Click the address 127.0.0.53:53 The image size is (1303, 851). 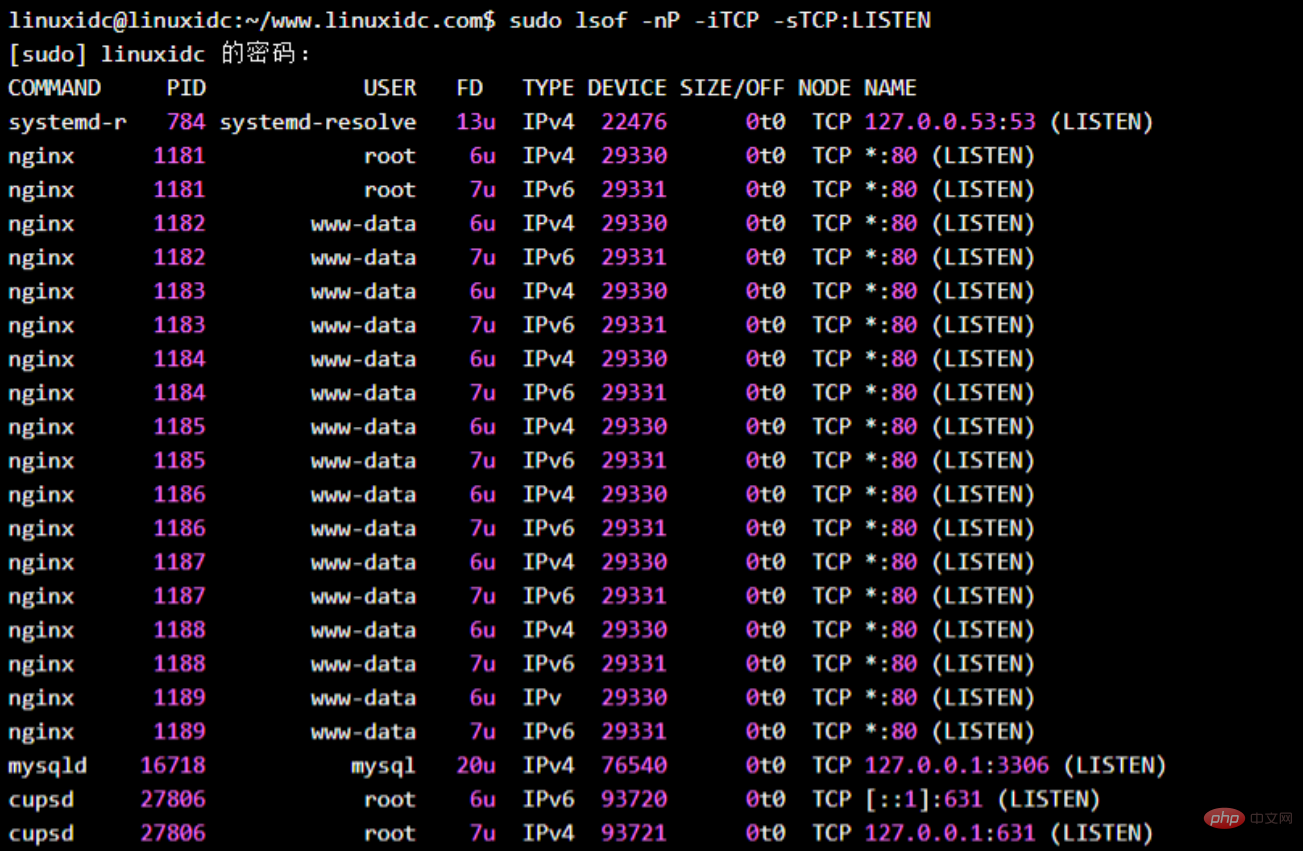pyautogui.click(x=950, y=122)
